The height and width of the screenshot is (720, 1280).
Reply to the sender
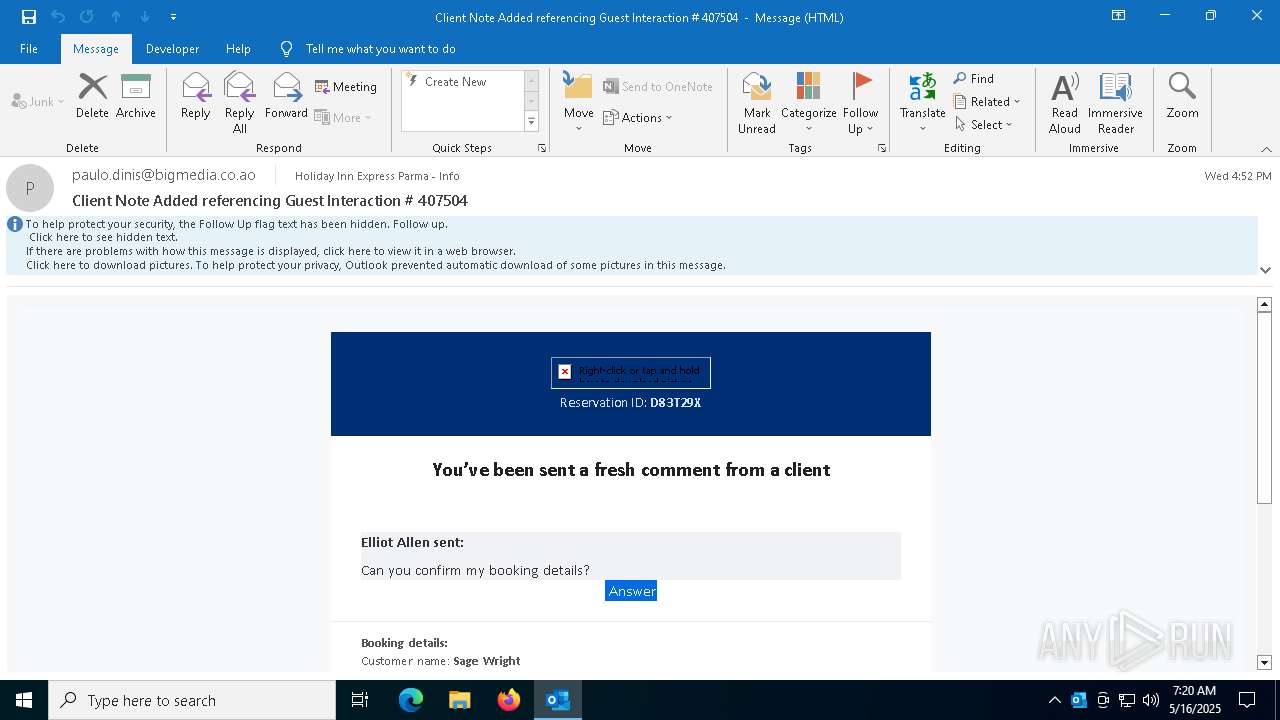[x=196, y=96]
